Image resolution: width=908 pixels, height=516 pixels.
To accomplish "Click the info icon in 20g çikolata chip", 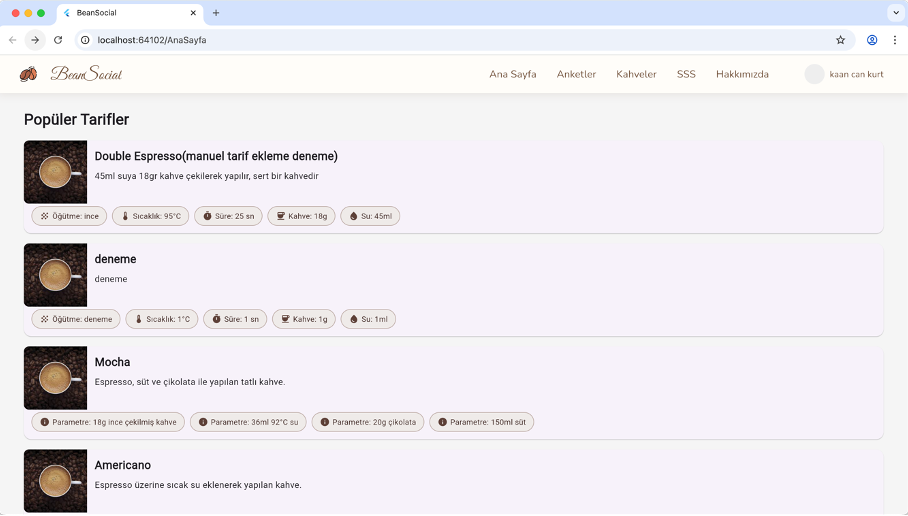I will click(x=325, y=422).
